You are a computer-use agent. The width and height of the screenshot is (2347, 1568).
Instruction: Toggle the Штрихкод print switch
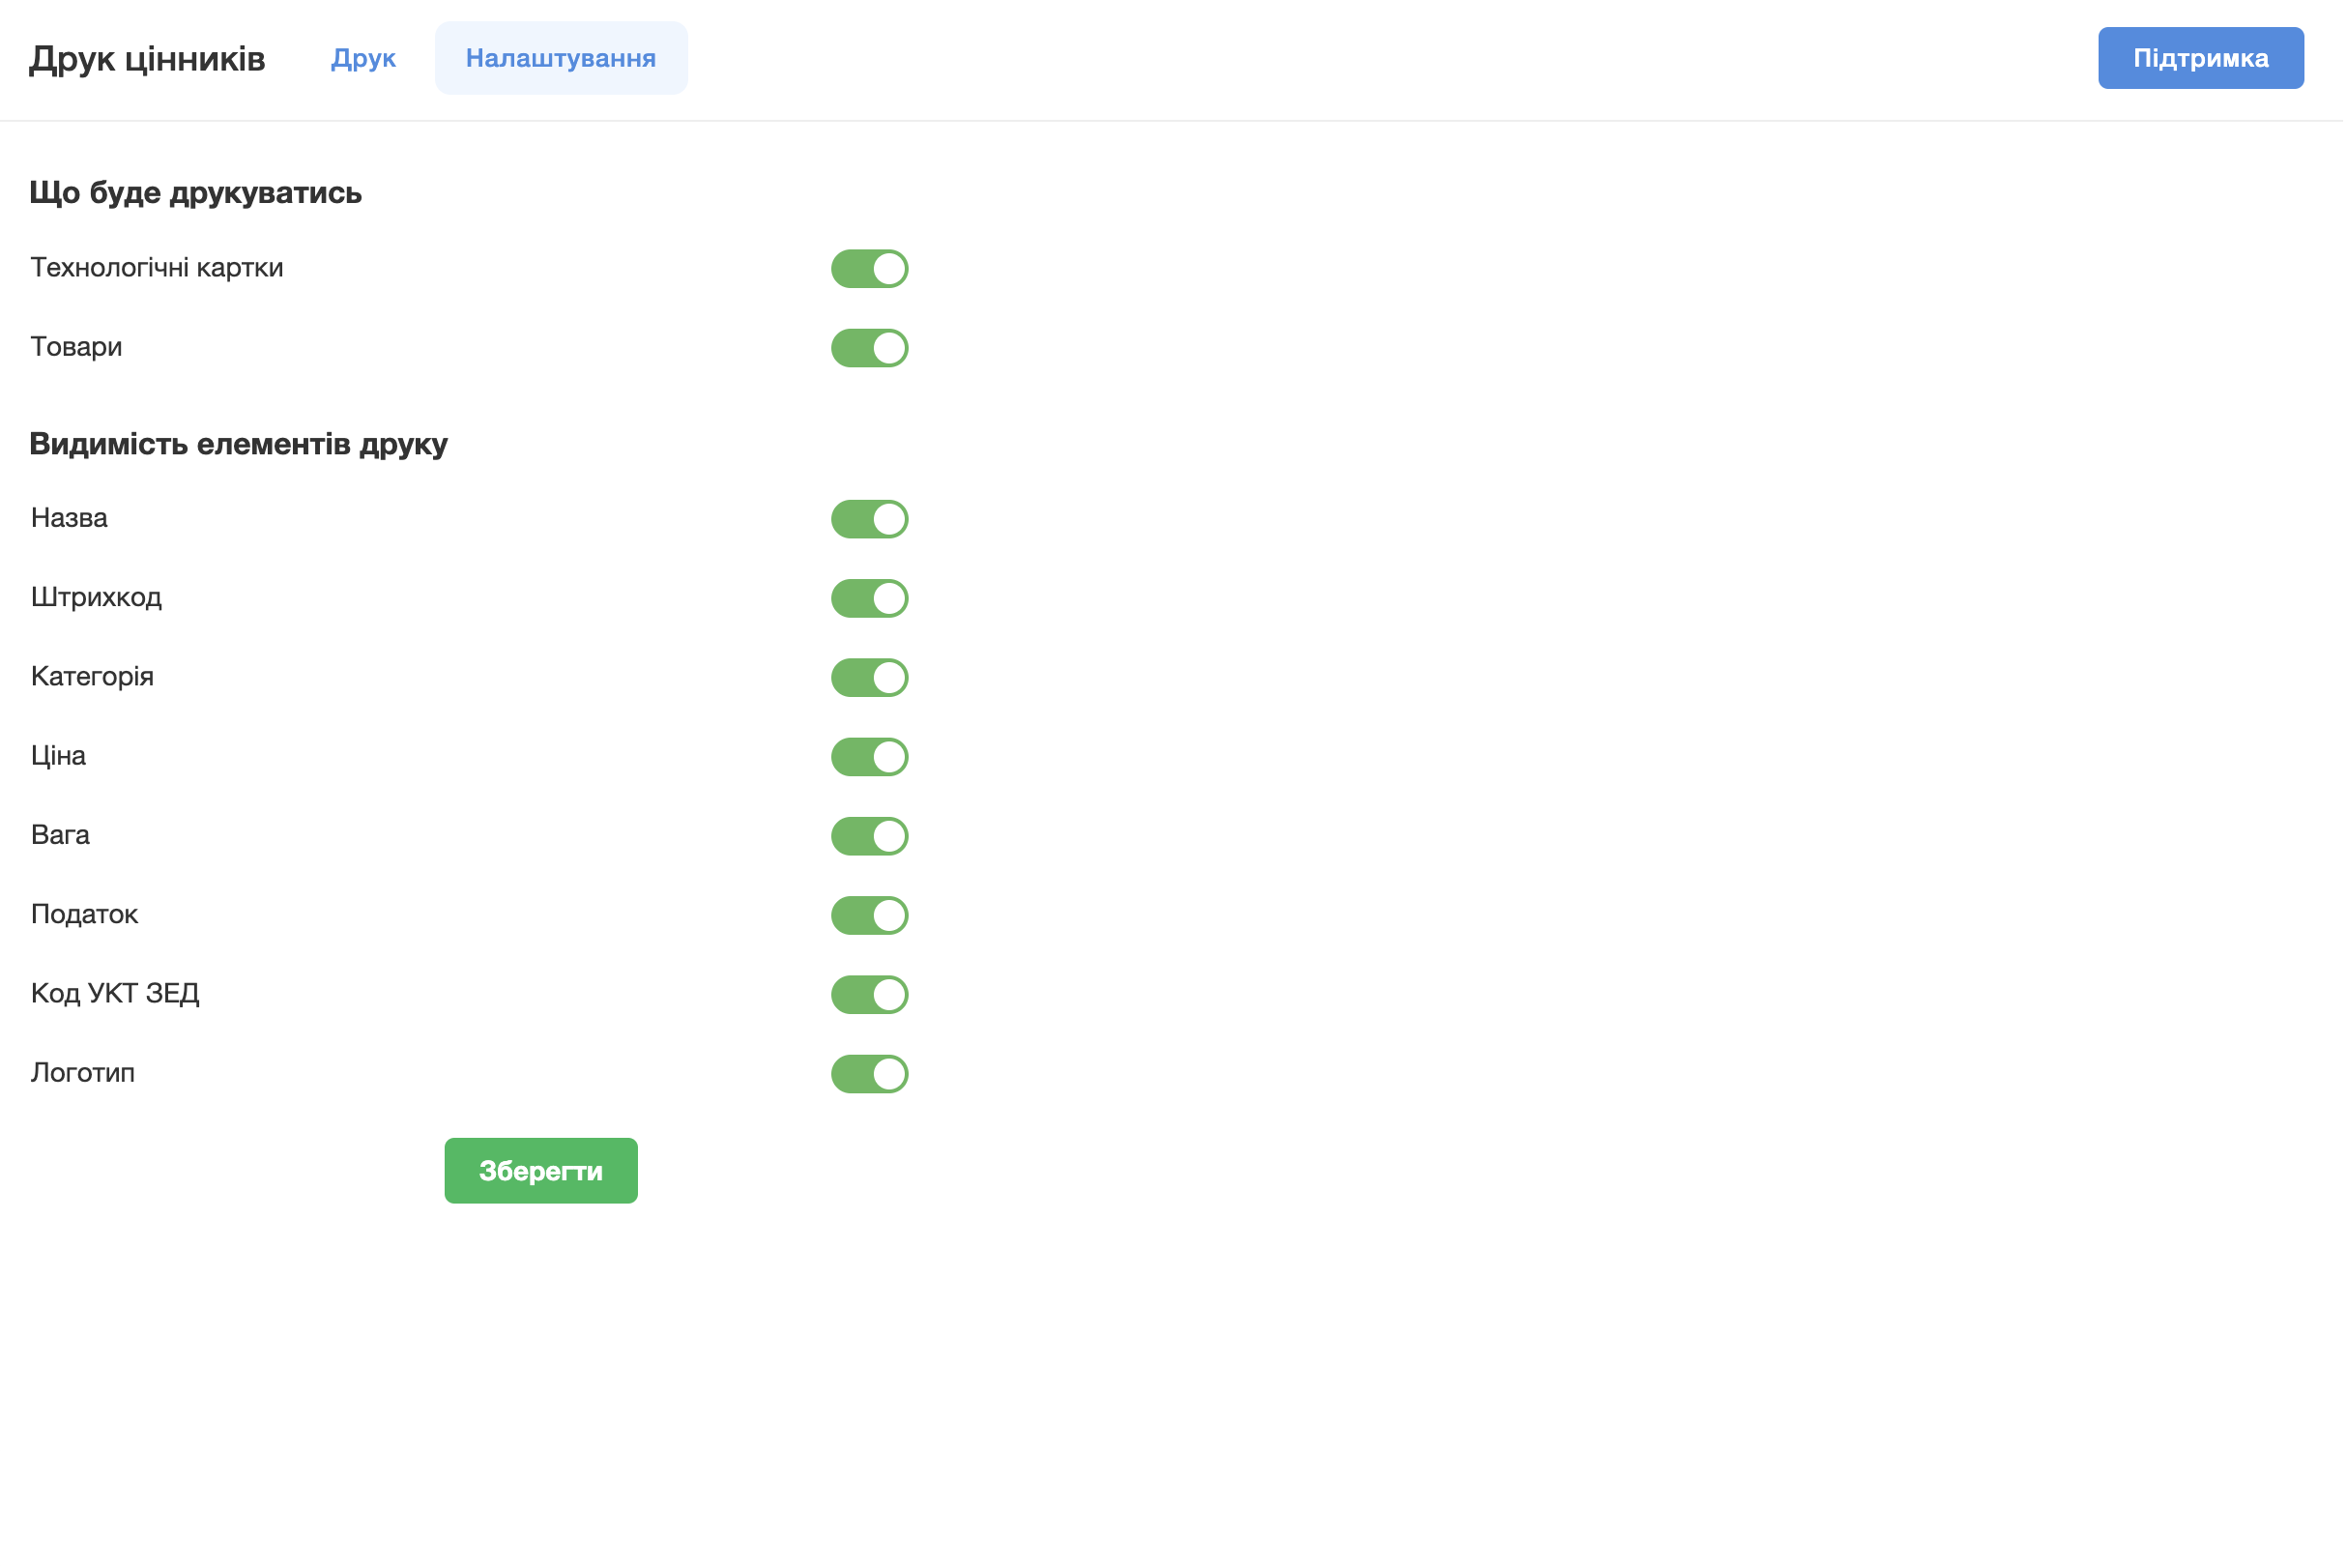pyautogui.click(x=869, y=598)
